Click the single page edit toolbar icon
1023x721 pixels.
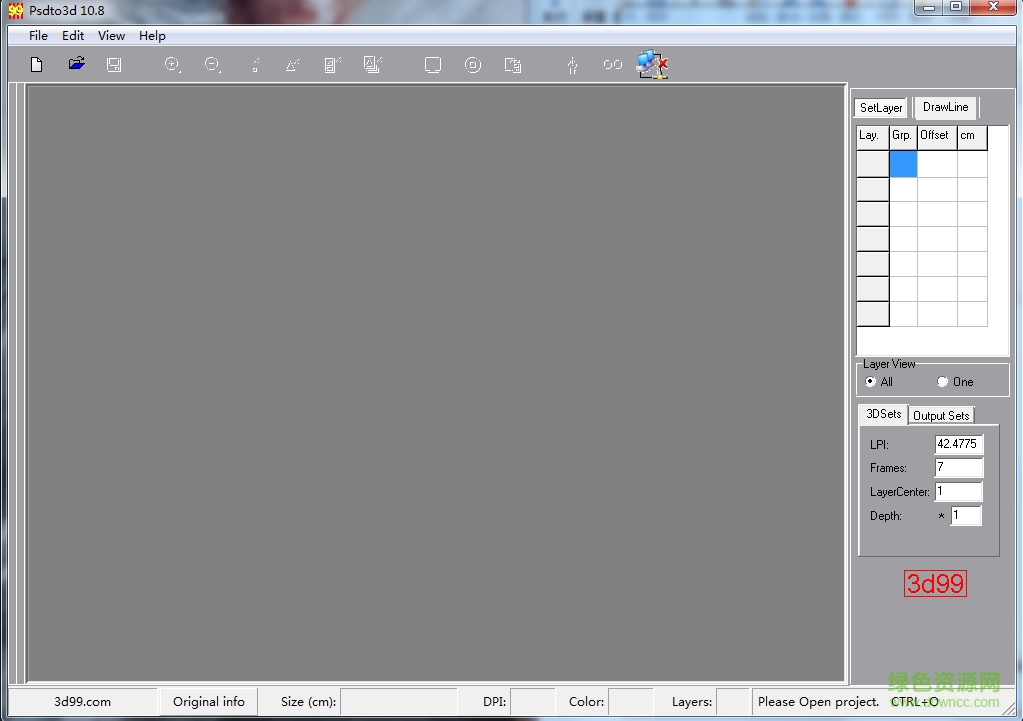point(332,65)
